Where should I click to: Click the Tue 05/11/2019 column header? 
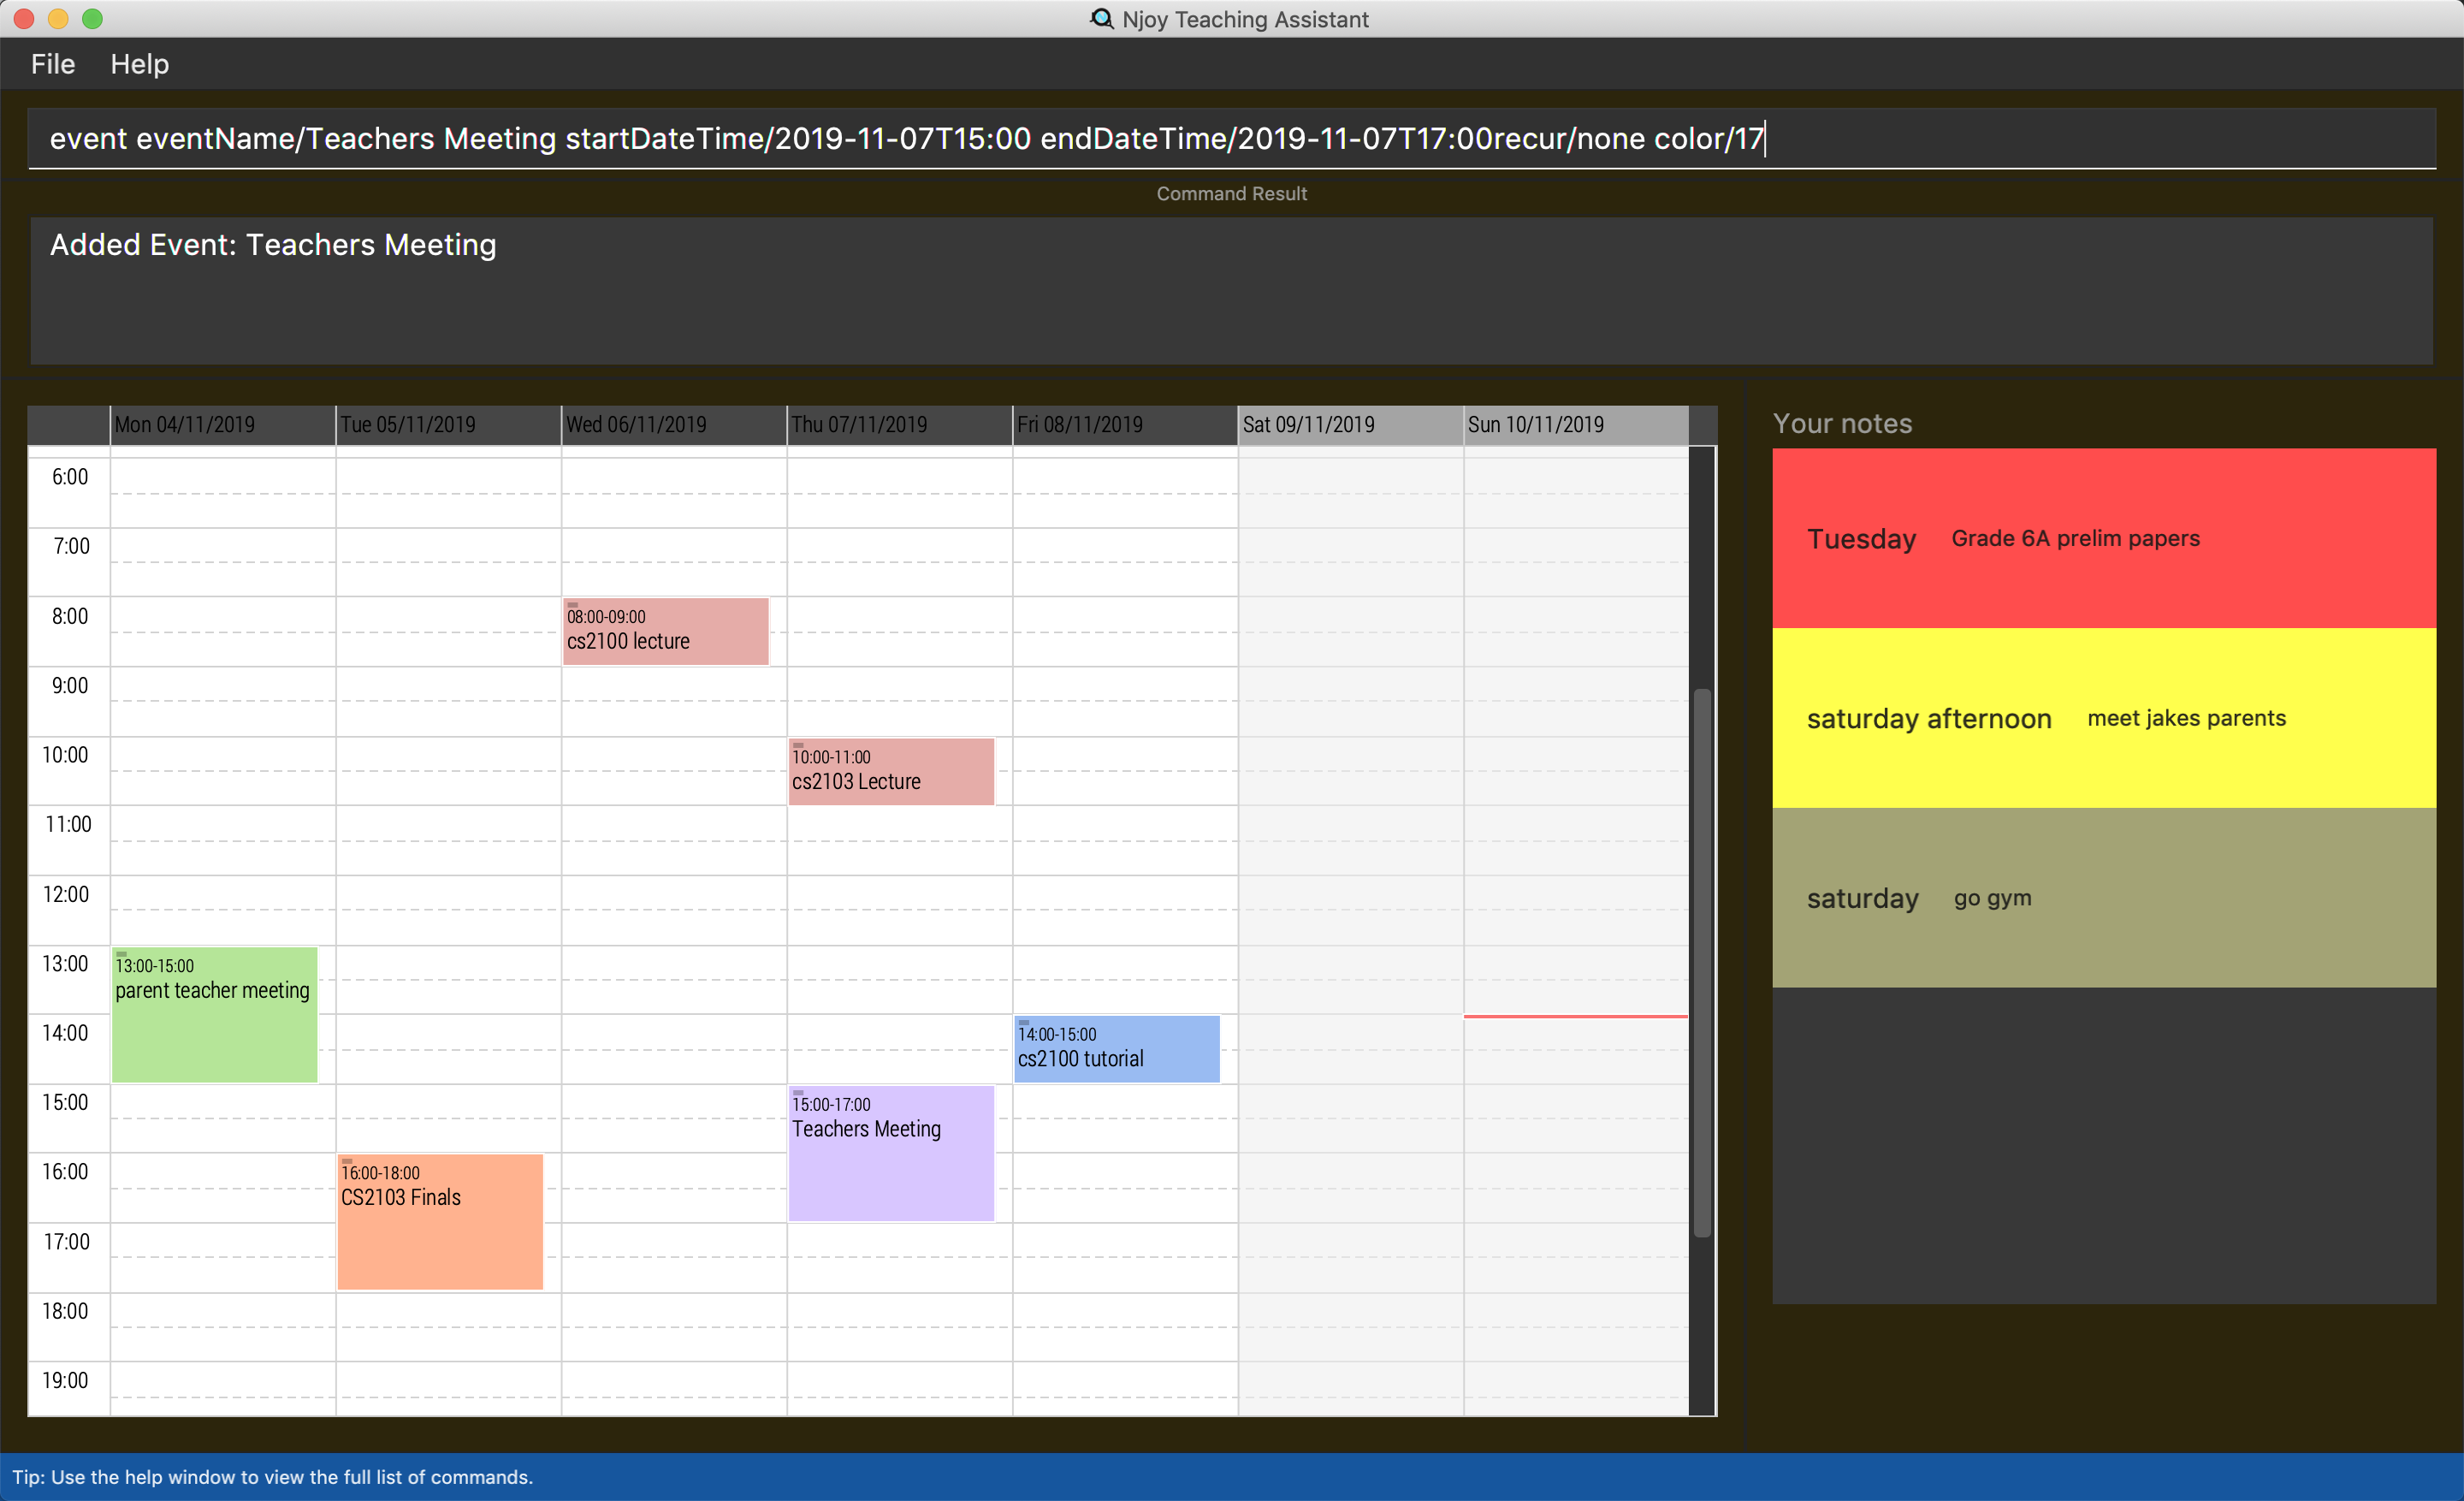click(x=448, y=425)
